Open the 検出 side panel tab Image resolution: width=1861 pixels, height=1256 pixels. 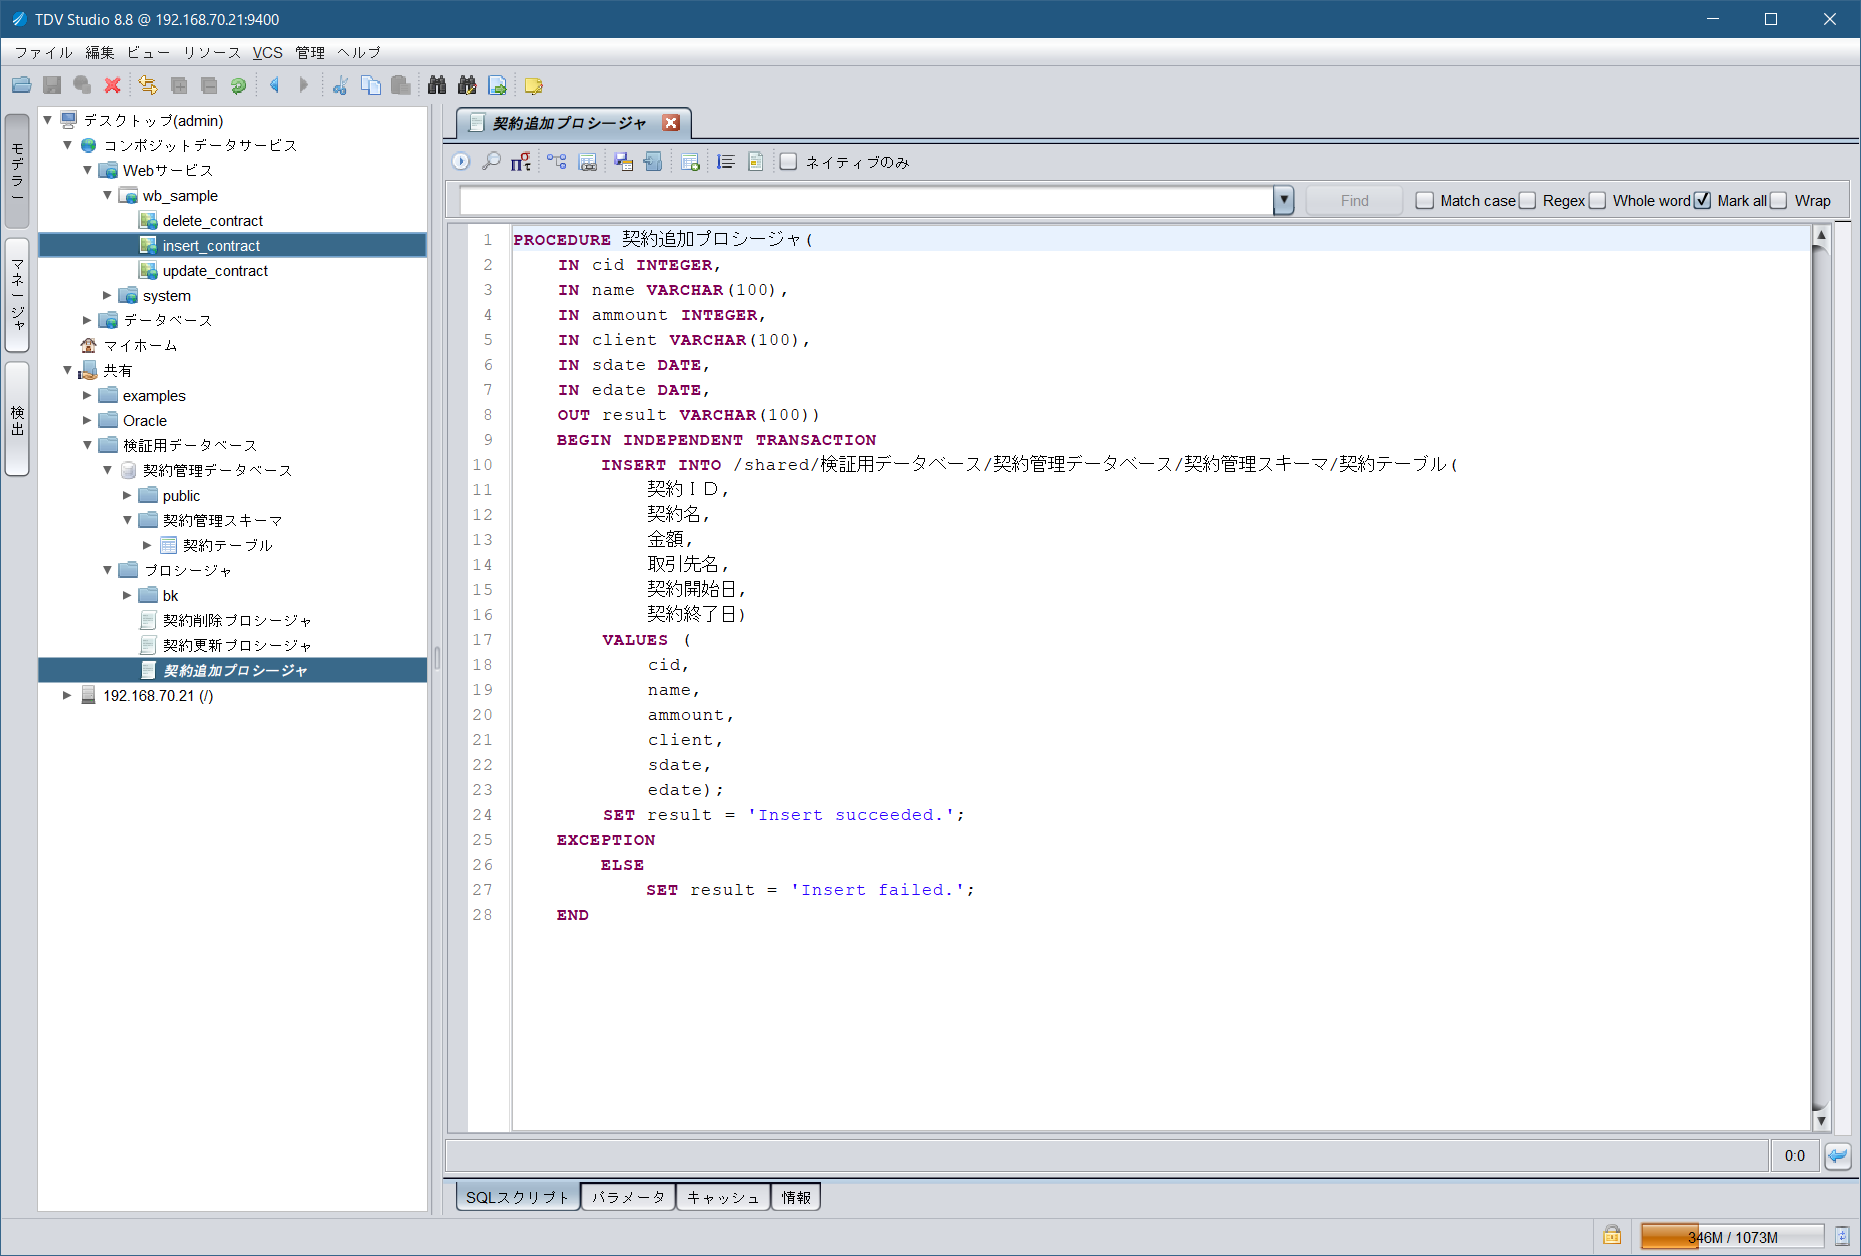17,419
